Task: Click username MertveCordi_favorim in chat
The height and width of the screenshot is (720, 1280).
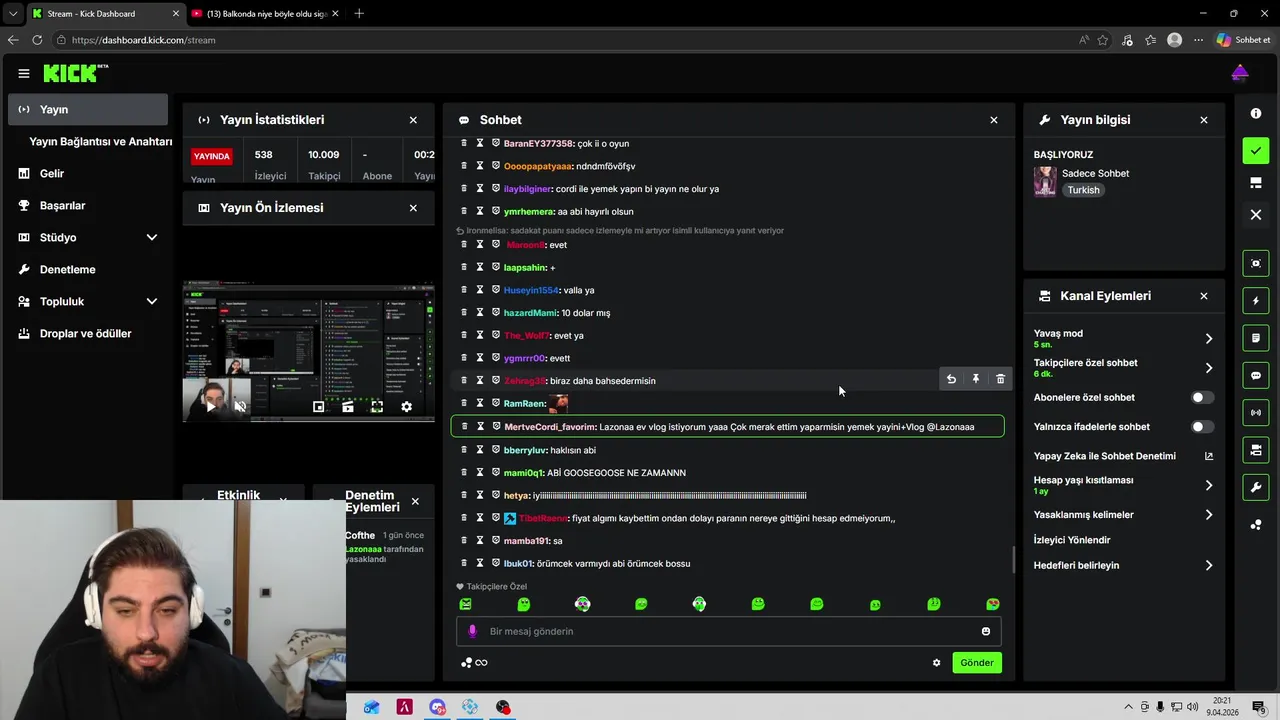Action: click(550, 427)
